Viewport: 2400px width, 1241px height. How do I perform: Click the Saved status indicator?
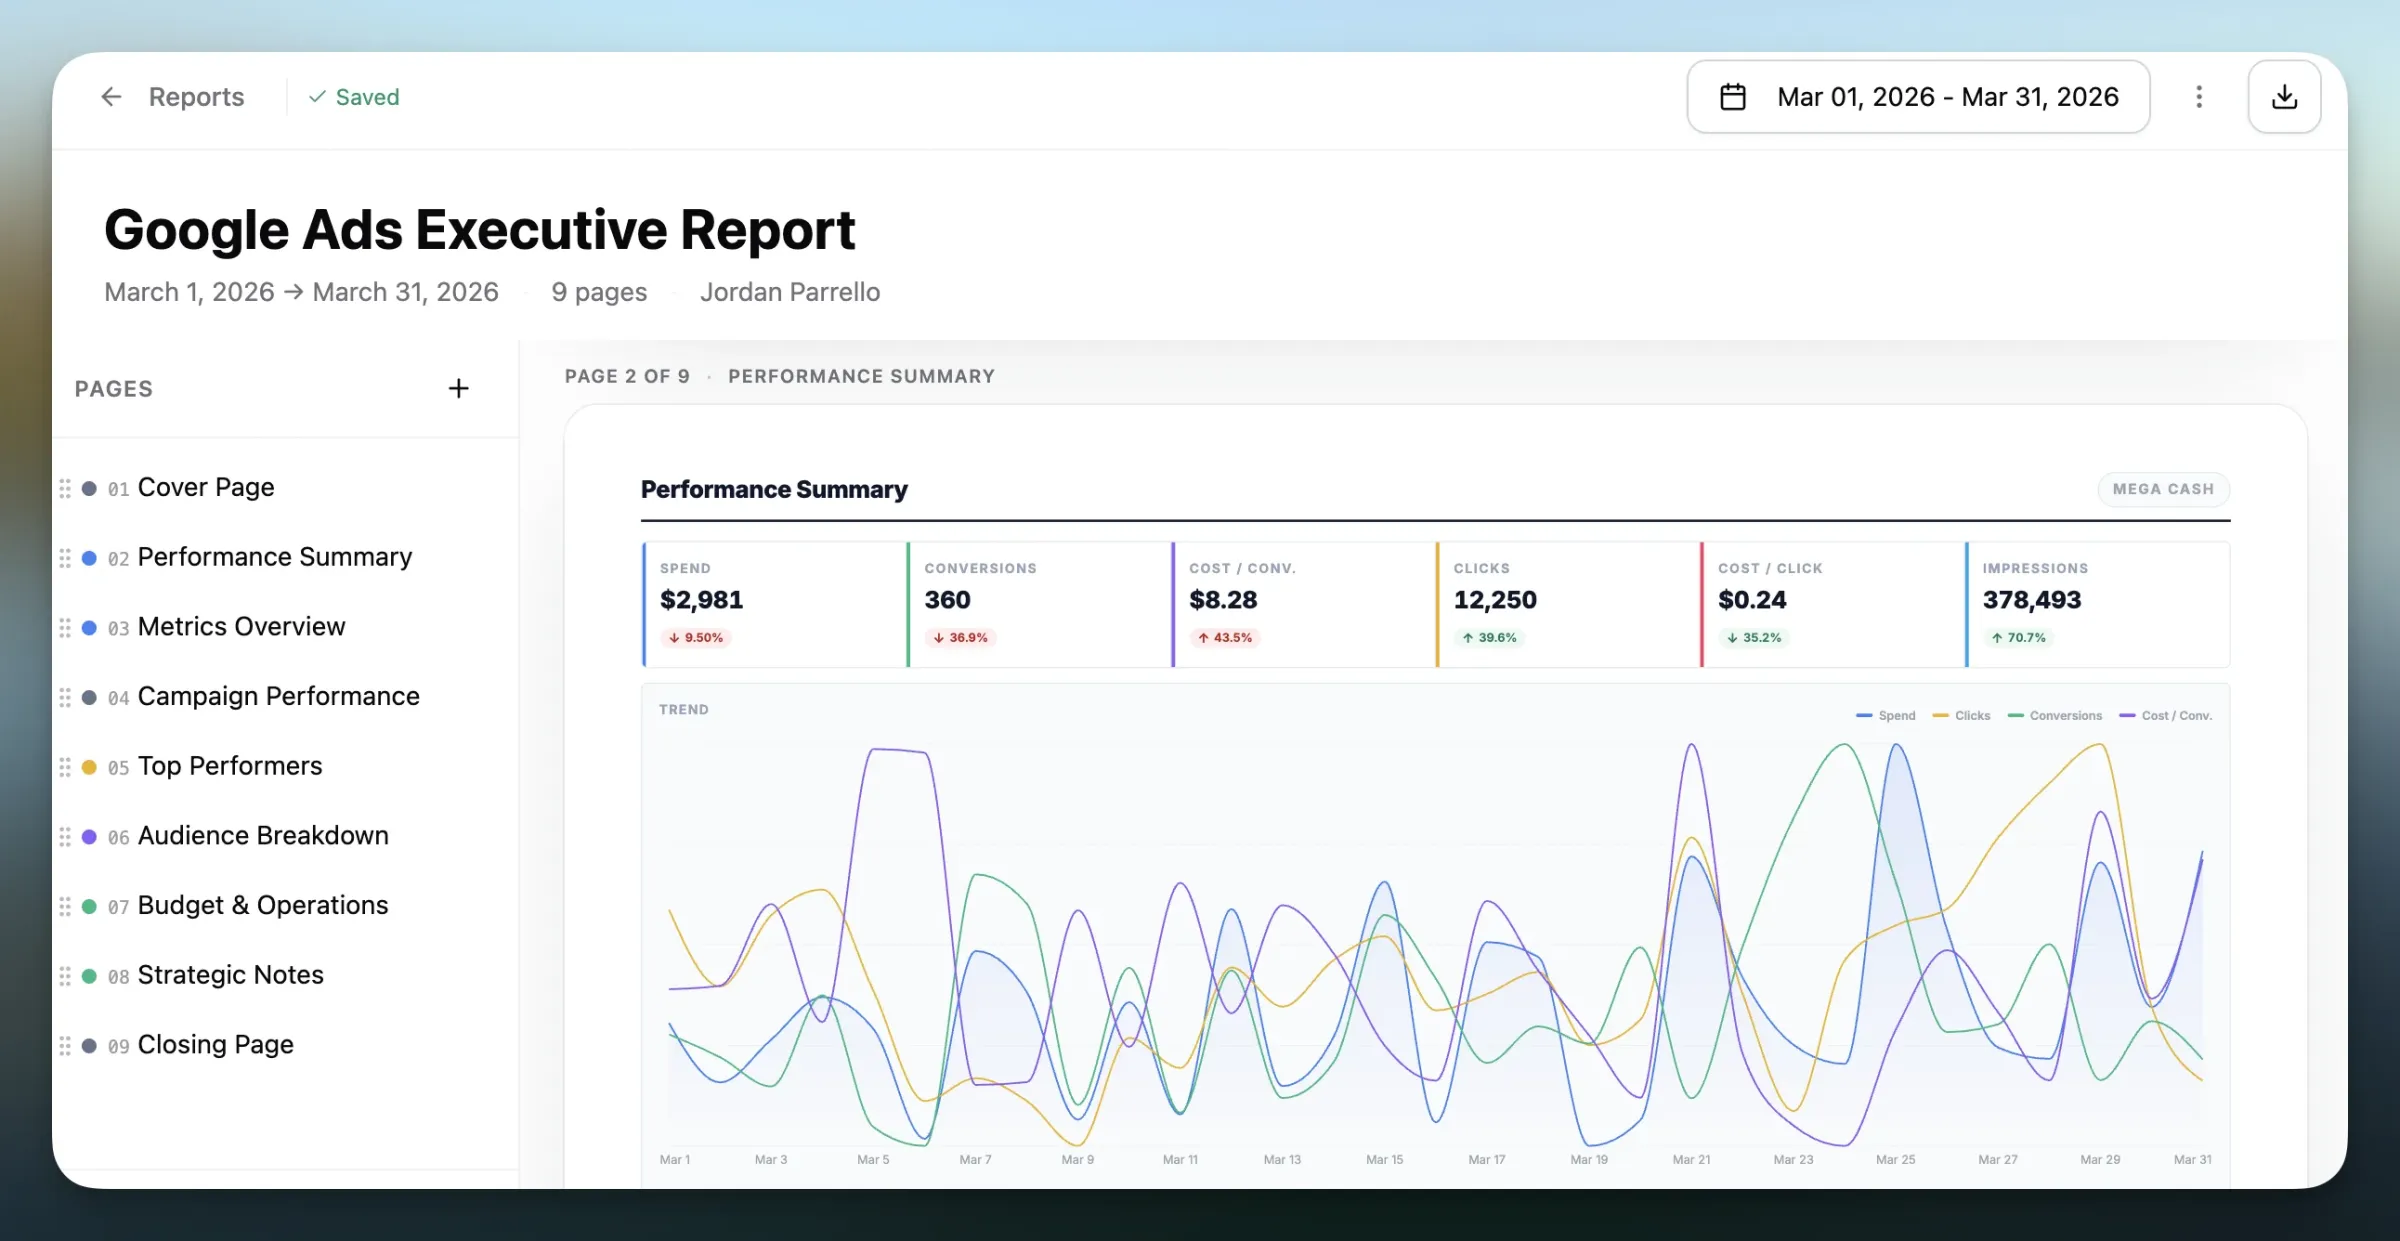pos(354,97)
